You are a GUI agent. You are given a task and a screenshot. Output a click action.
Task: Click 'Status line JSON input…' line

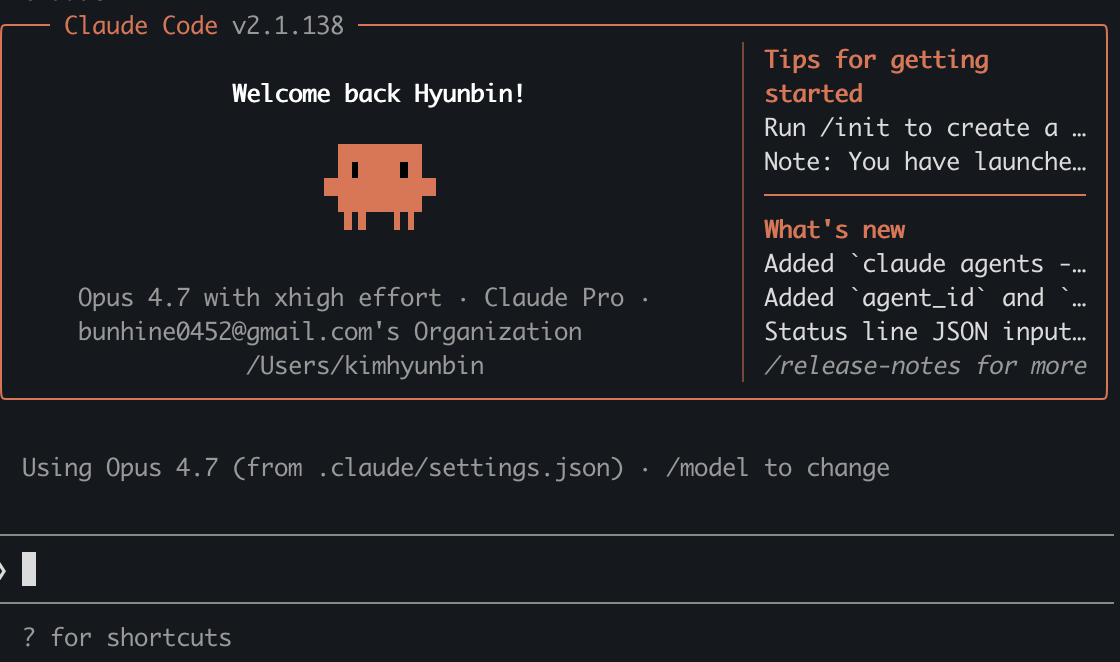925,331
